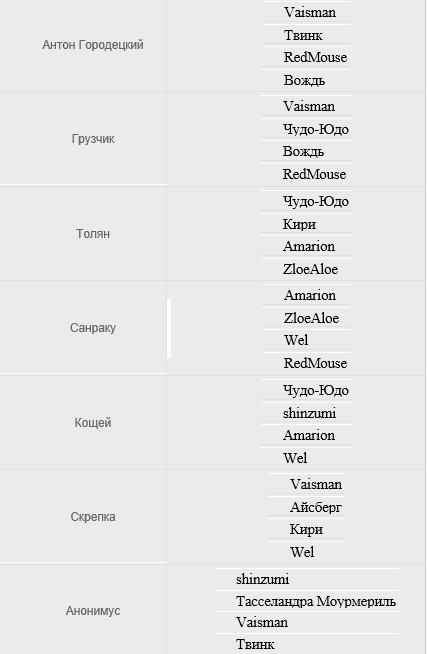Select the Скрепка row label
The height and width of the screenshot is (654, 427).
coord(93,516)
